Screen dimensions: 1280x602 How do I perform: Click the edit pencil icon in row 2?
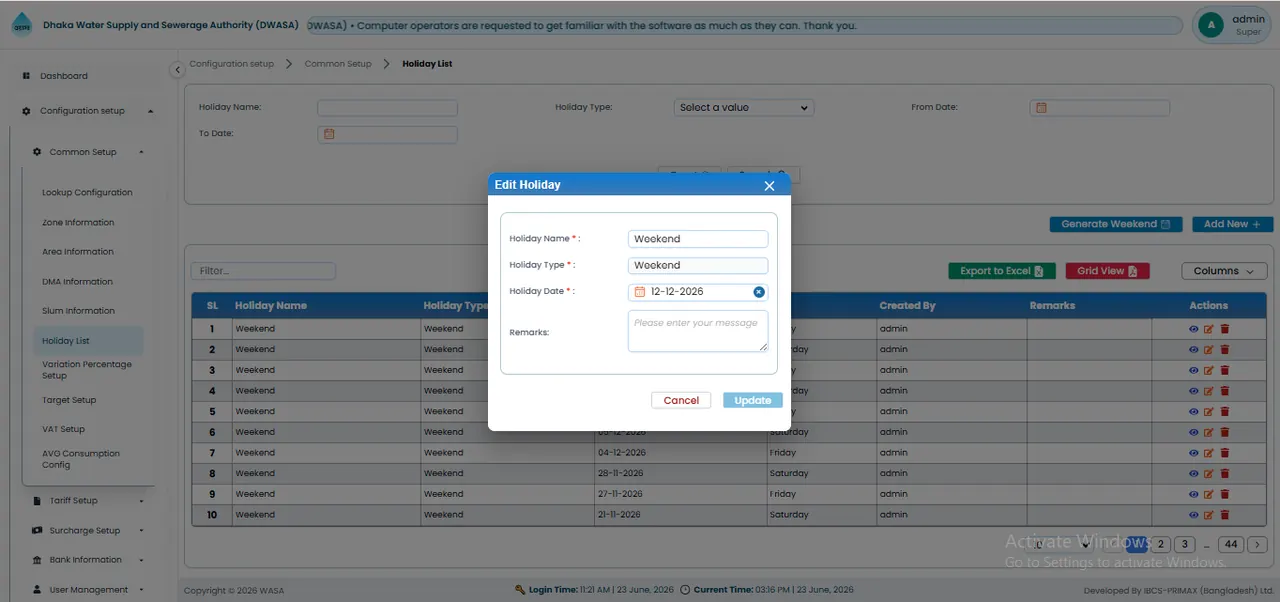click(x=1209, y=350)
